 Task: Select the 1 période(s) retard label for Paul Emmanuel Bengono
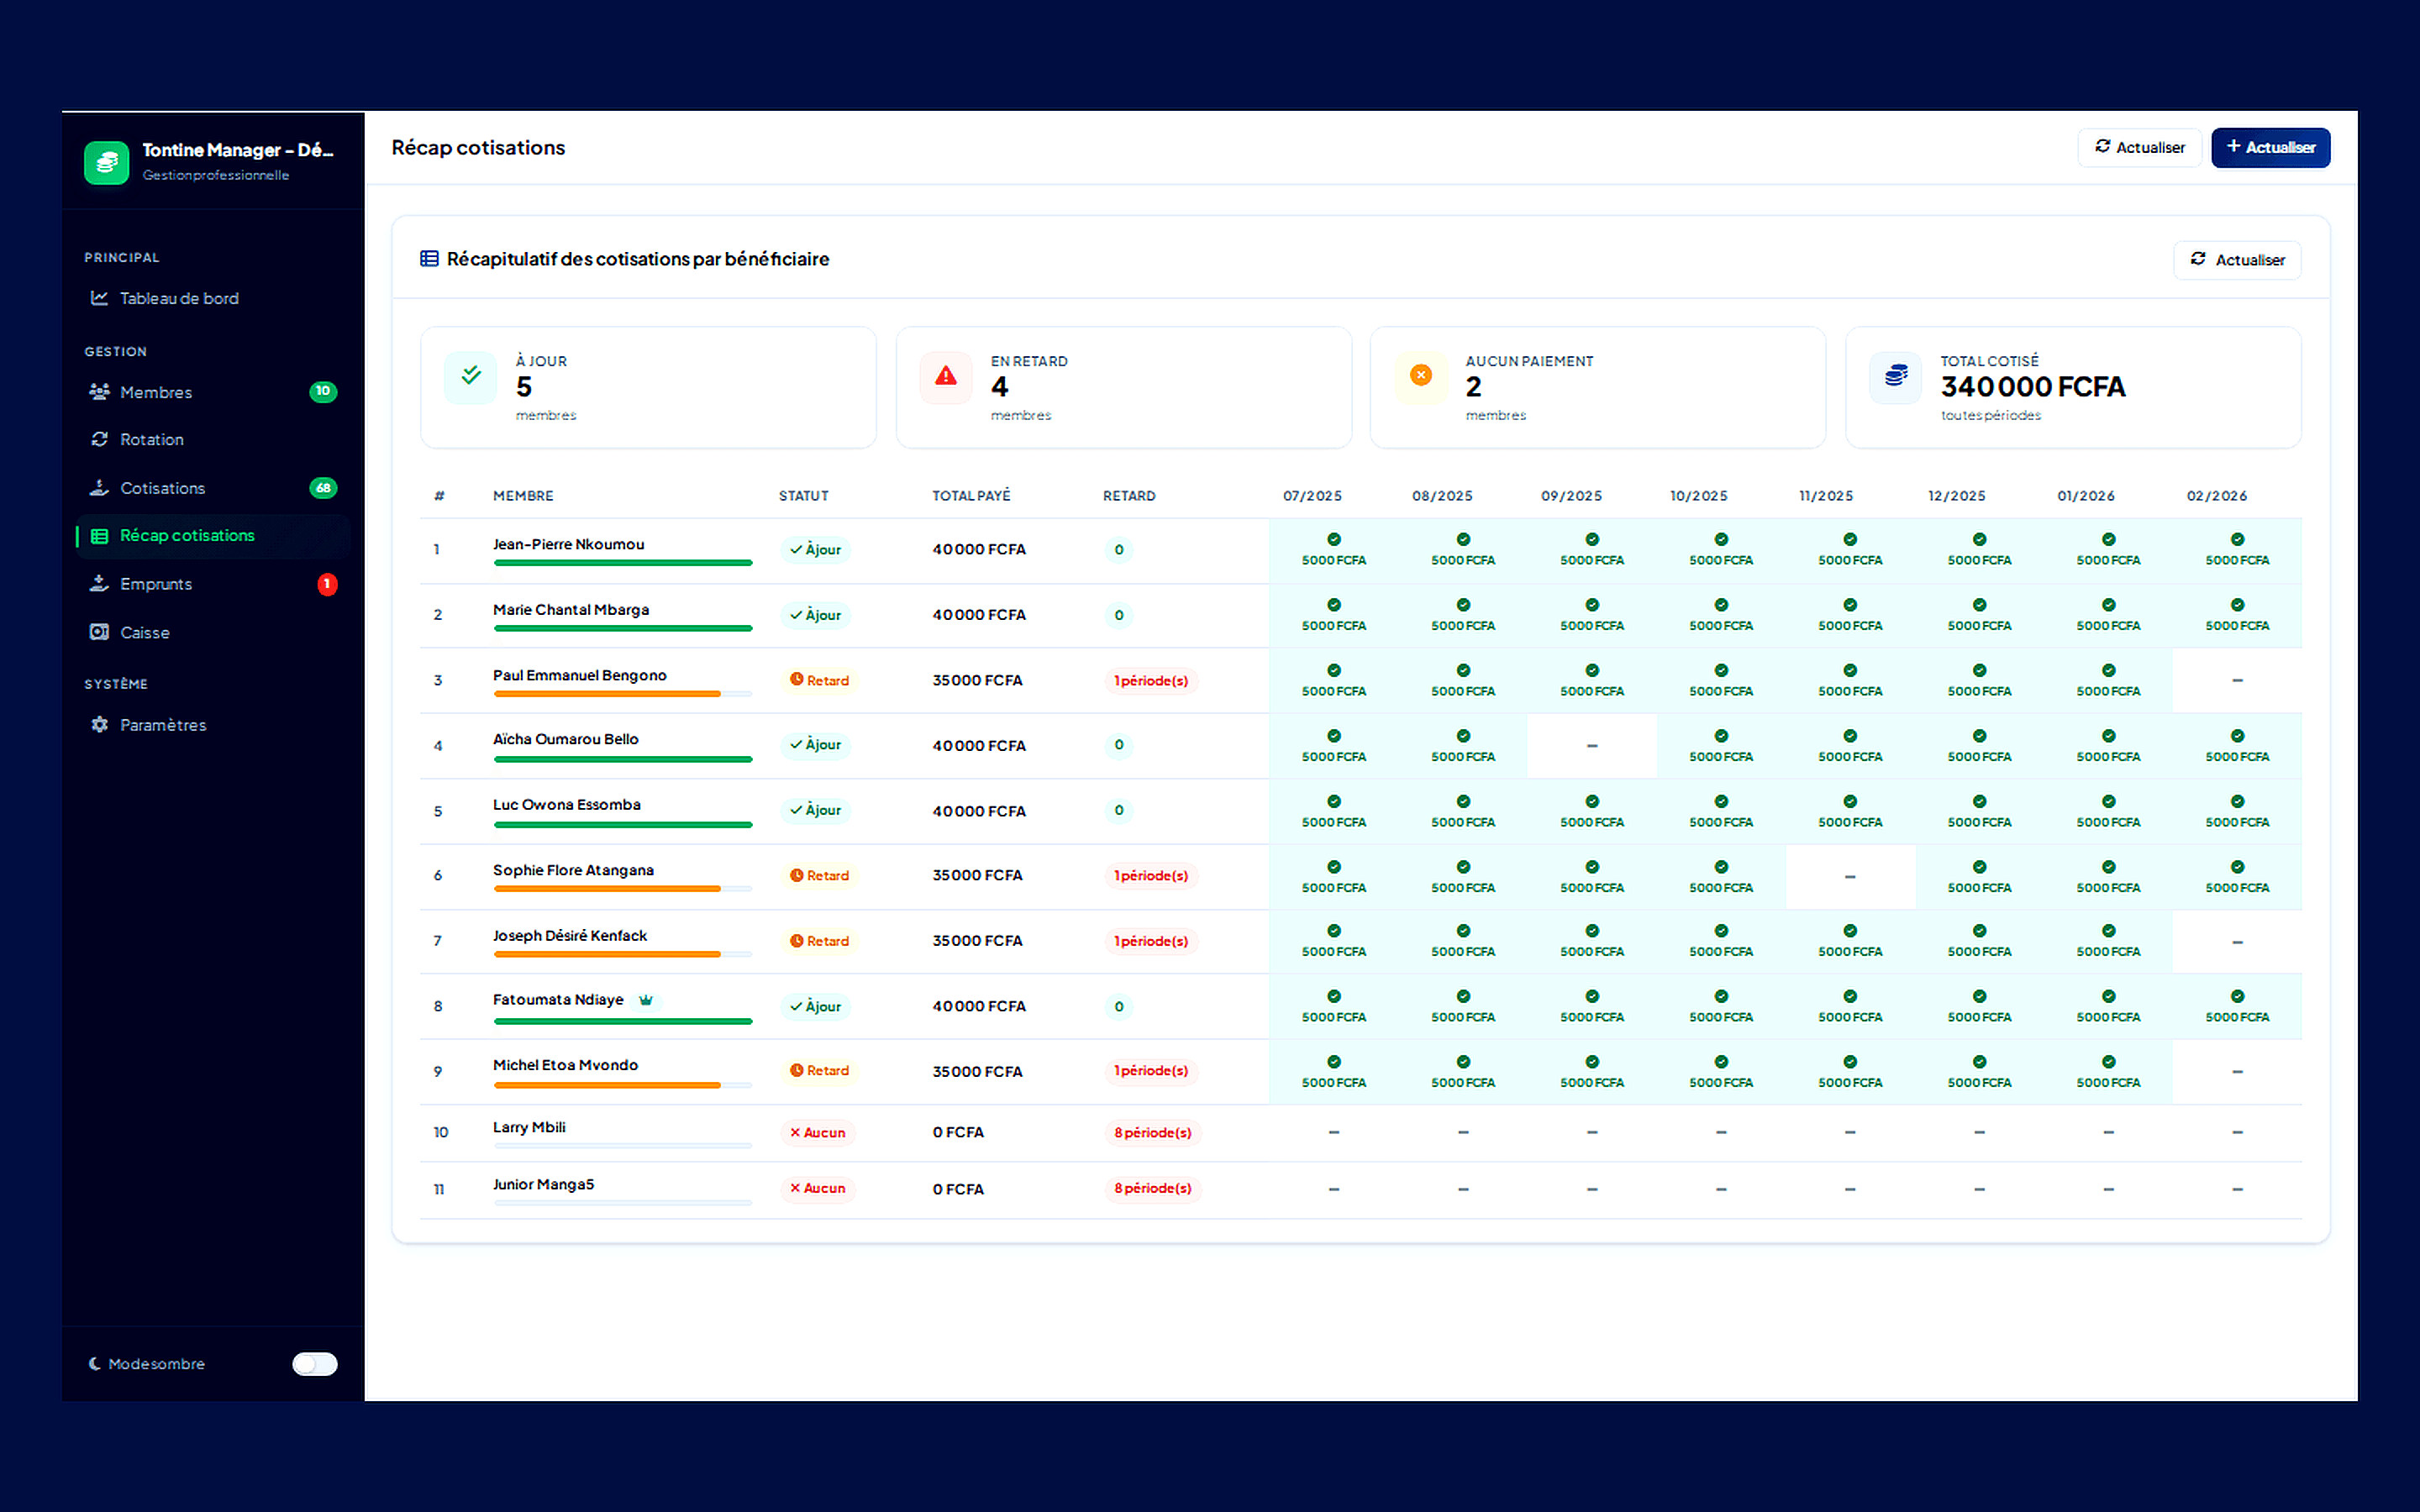tap(1151, 680)
